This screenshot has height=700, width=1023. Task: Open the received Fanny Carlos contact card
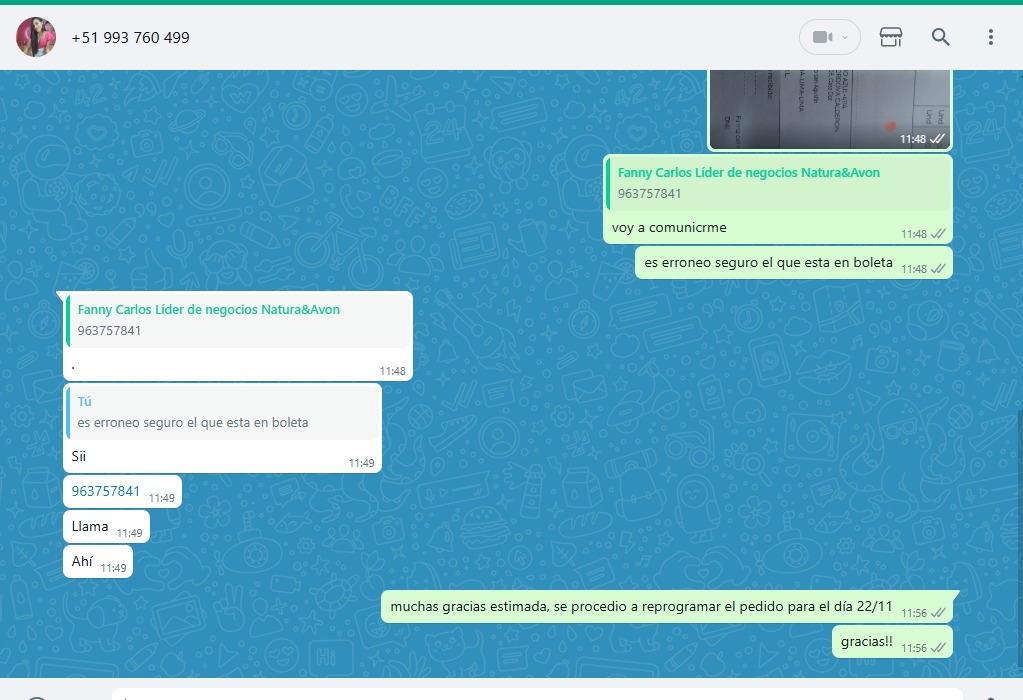[x=237, y=320]
